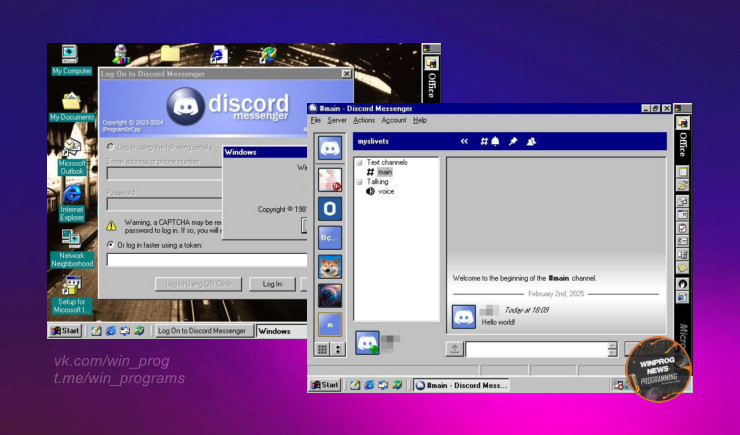Open the Setup for Microsoft I... desktop icon
The width and height of the screenshot is (740, 435).
click(x=72, y=295)
